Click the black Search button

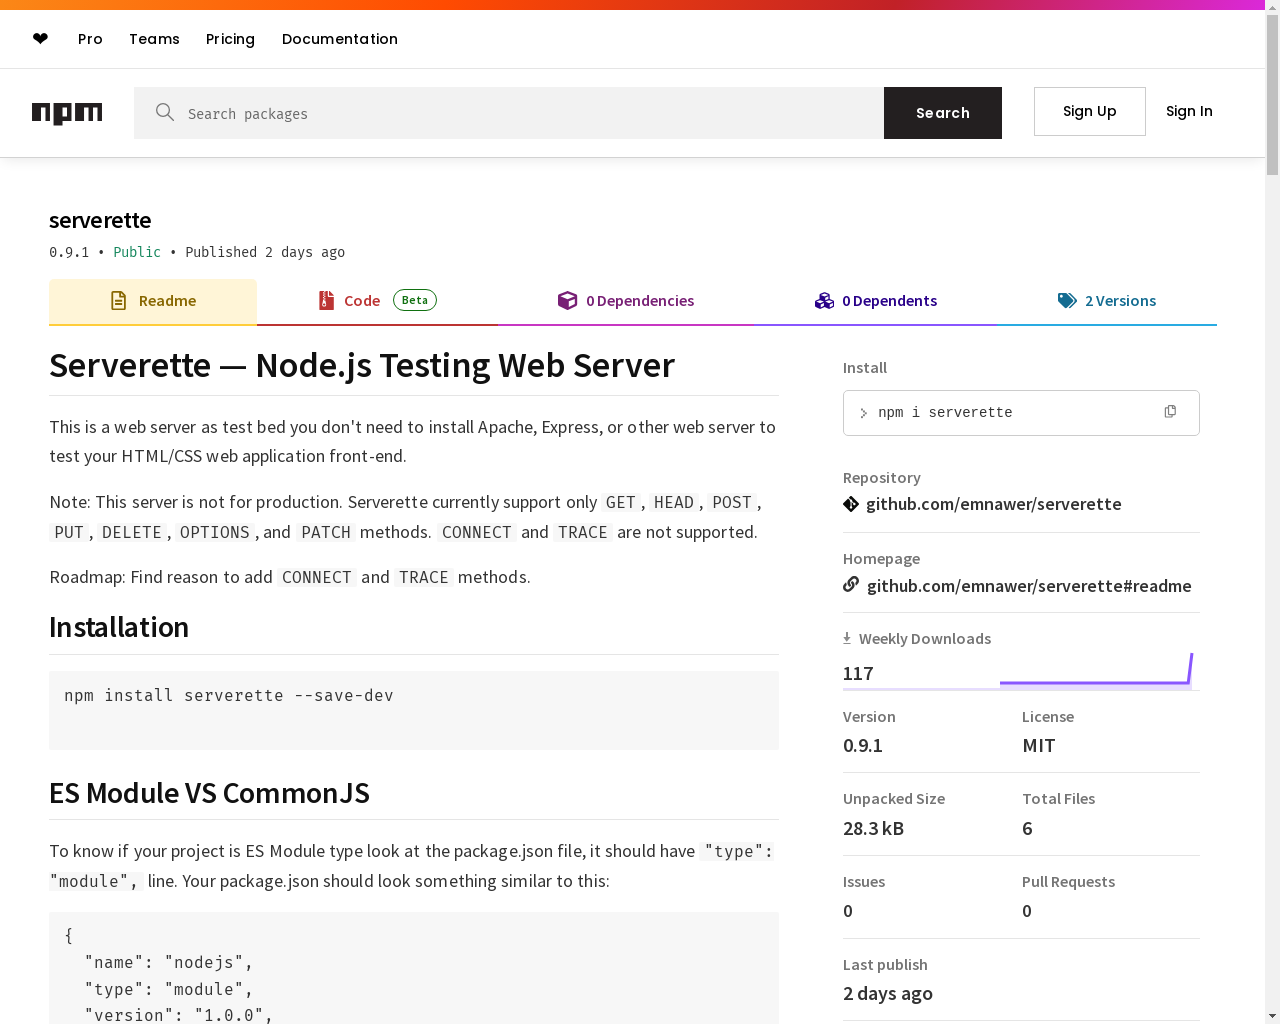(x=943, y=113)
